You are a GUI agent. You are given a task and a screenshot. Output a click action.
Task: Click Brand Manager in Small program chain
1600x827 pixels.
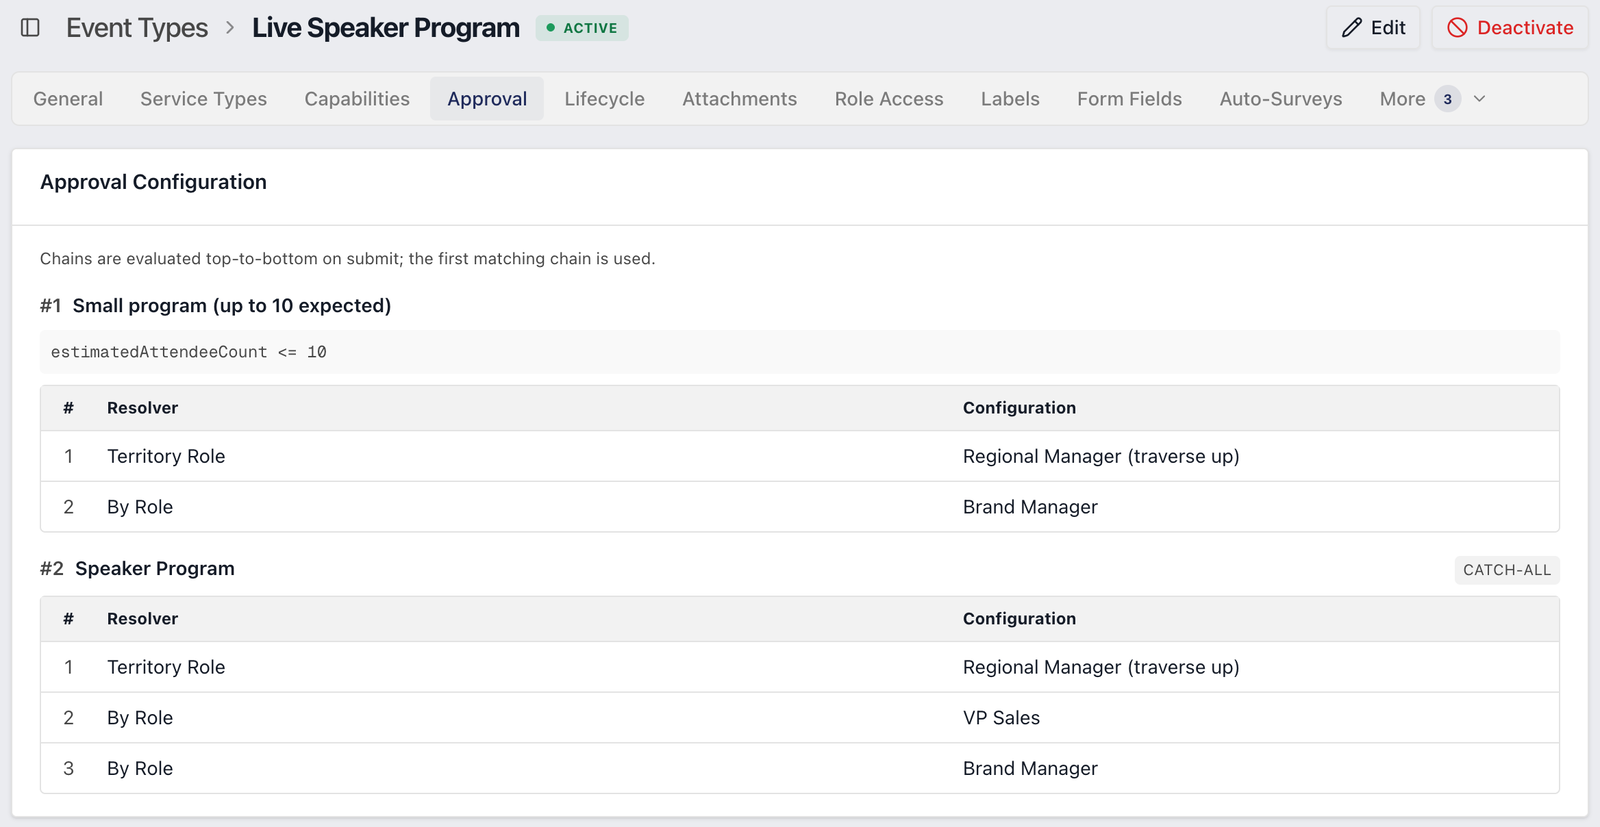1030,507
